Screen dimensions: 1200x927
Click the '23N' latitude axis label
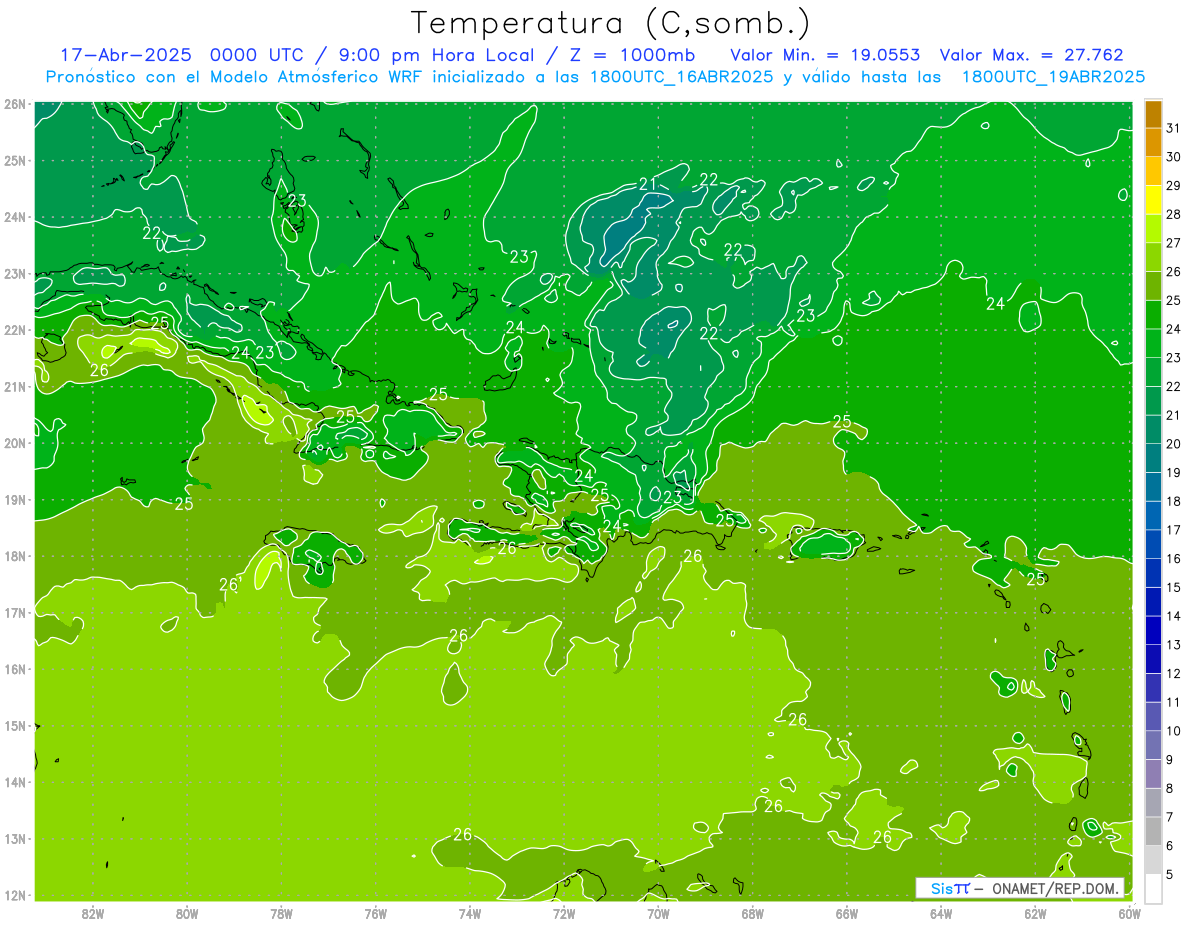click(15, 274)
